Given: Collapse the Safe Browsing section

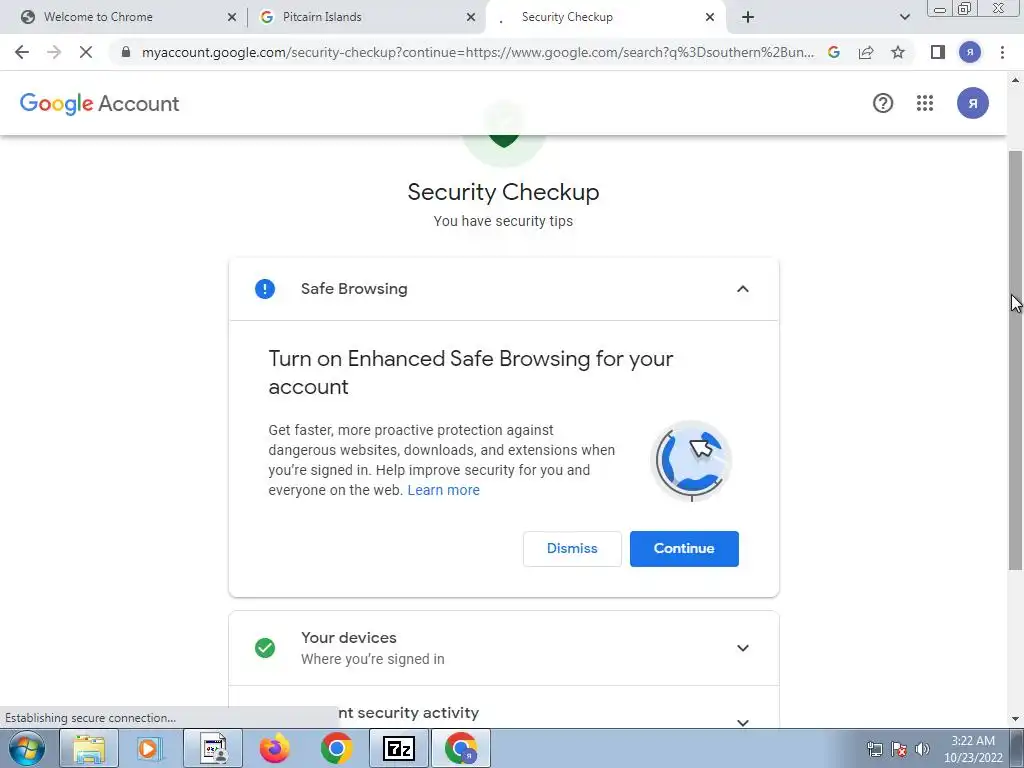Looking at the screenshot, I should point(743,289).
